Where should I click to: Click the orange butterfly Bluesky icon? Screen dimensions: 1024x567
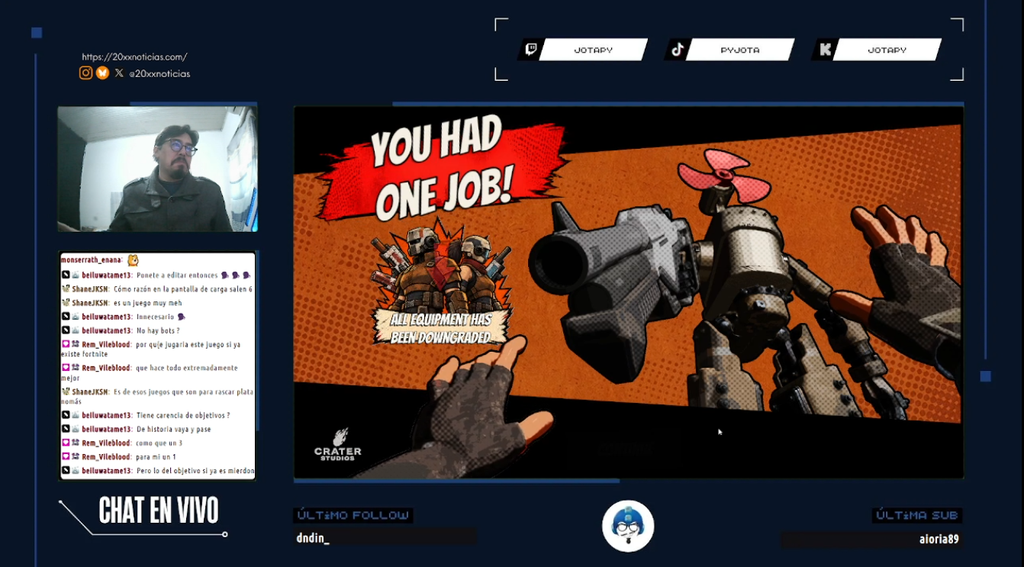tap(103, 73)
